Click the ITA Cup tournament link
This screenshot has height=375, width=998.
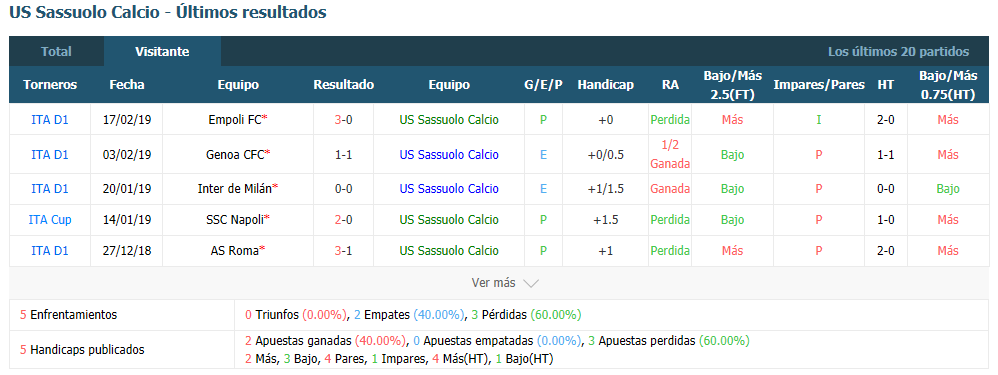pyautogui.click(x=50, y=220)
